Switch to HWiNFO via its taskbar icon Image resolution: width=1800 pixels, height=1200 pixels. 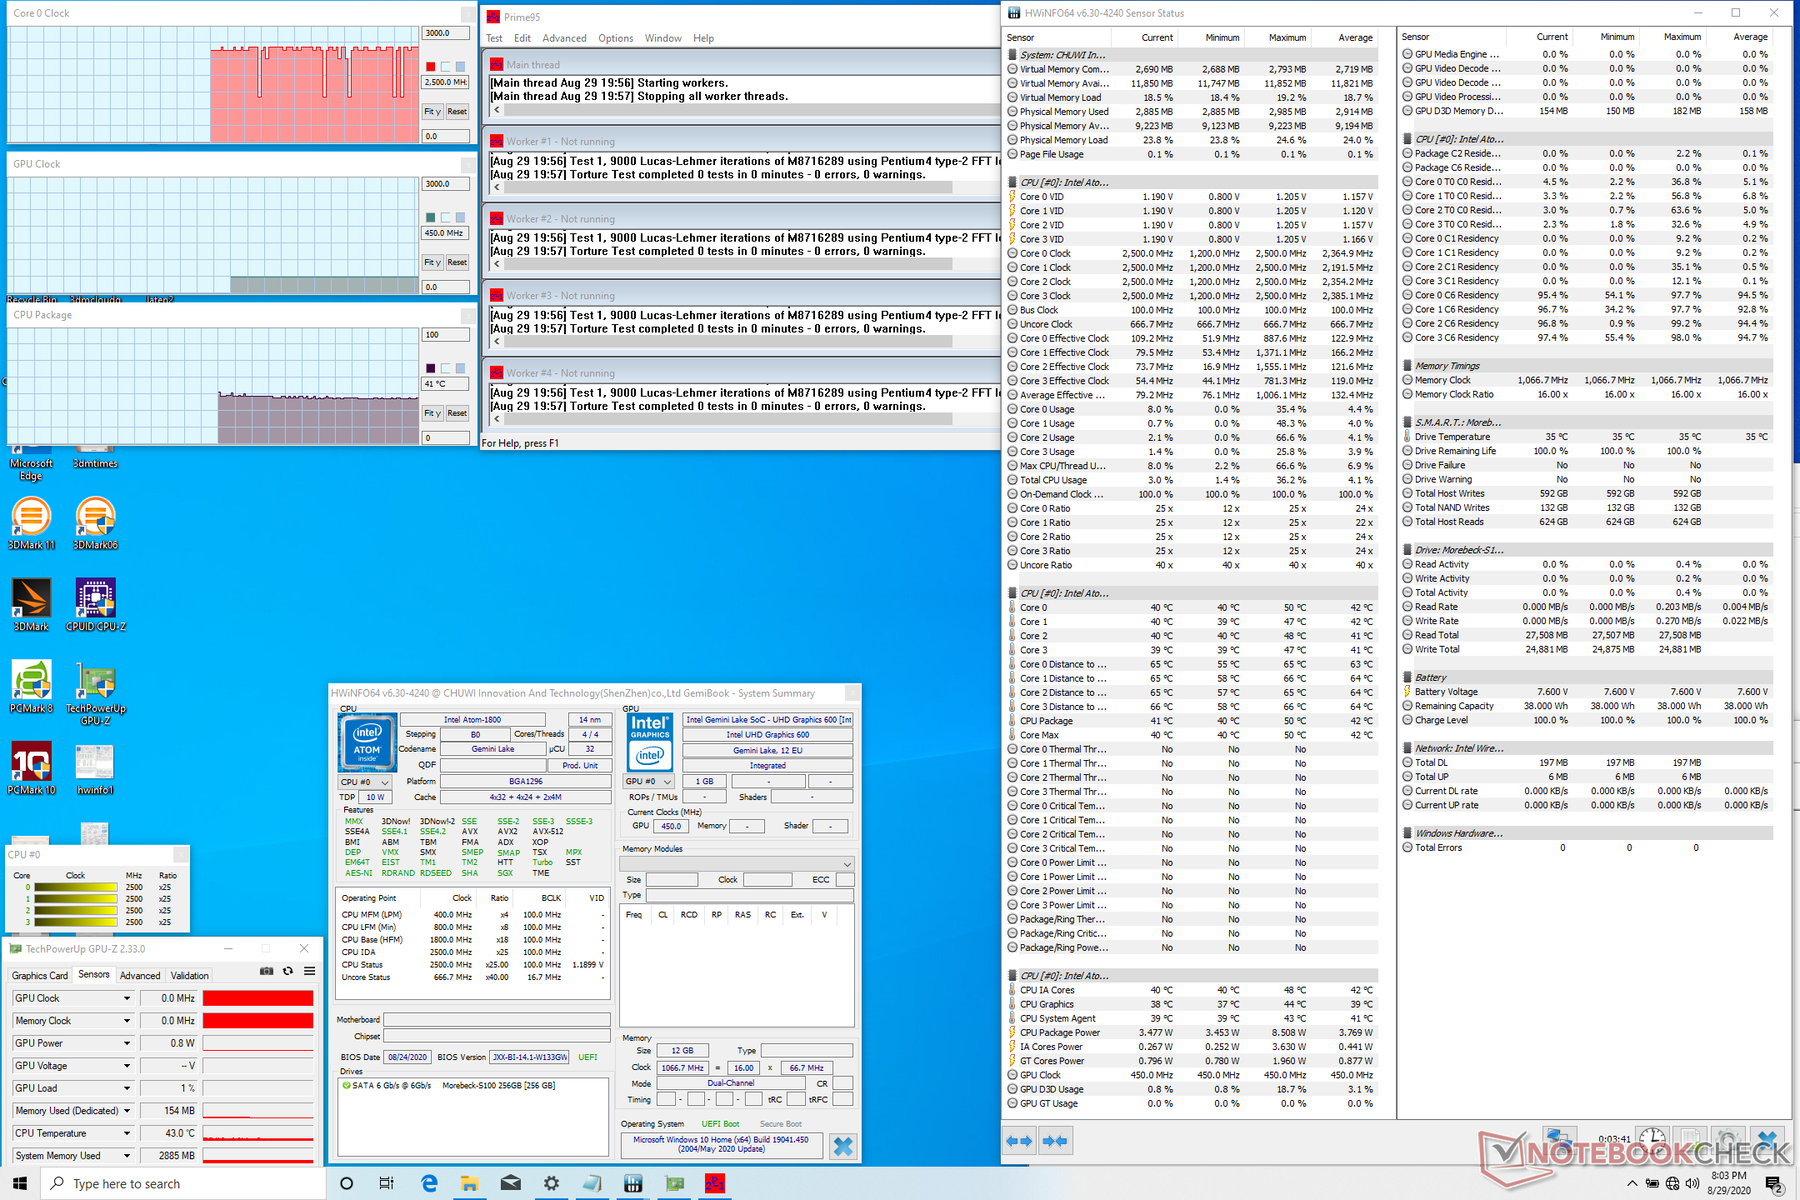(x=633, y=1184)
